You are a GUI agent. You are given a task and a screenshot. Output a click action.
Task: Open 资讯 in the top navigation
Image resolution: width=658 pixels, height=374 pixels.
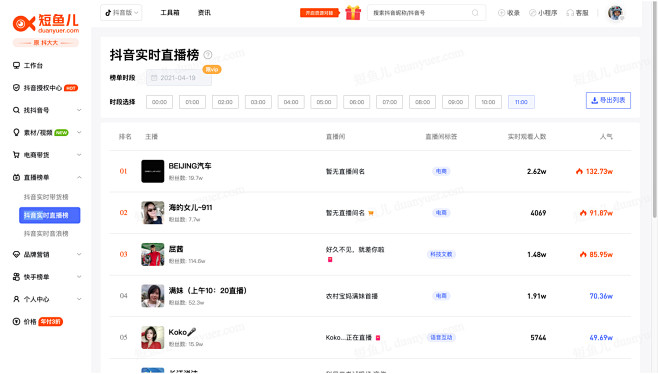tap(204, 13)
